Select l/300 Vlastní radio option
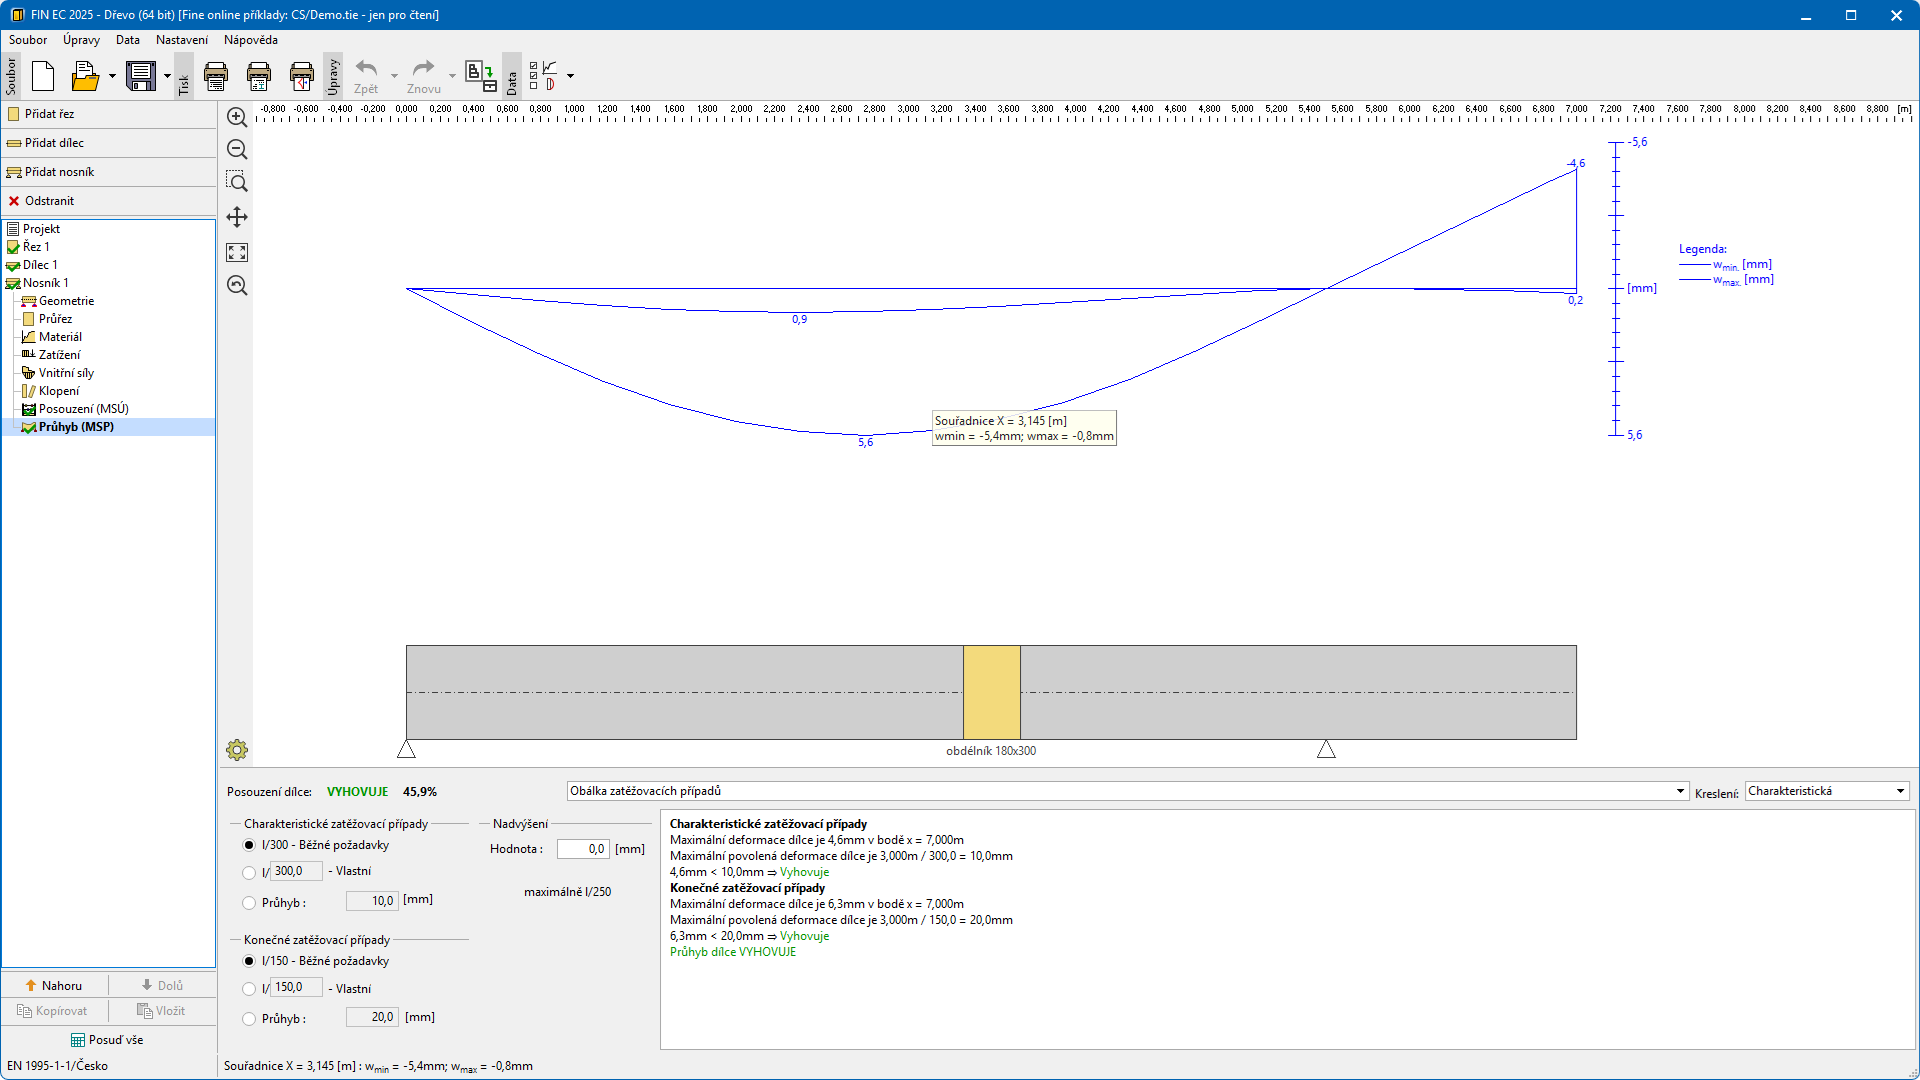The image size is (1920, 1080). pyautogui.click(x=249, y=873)
